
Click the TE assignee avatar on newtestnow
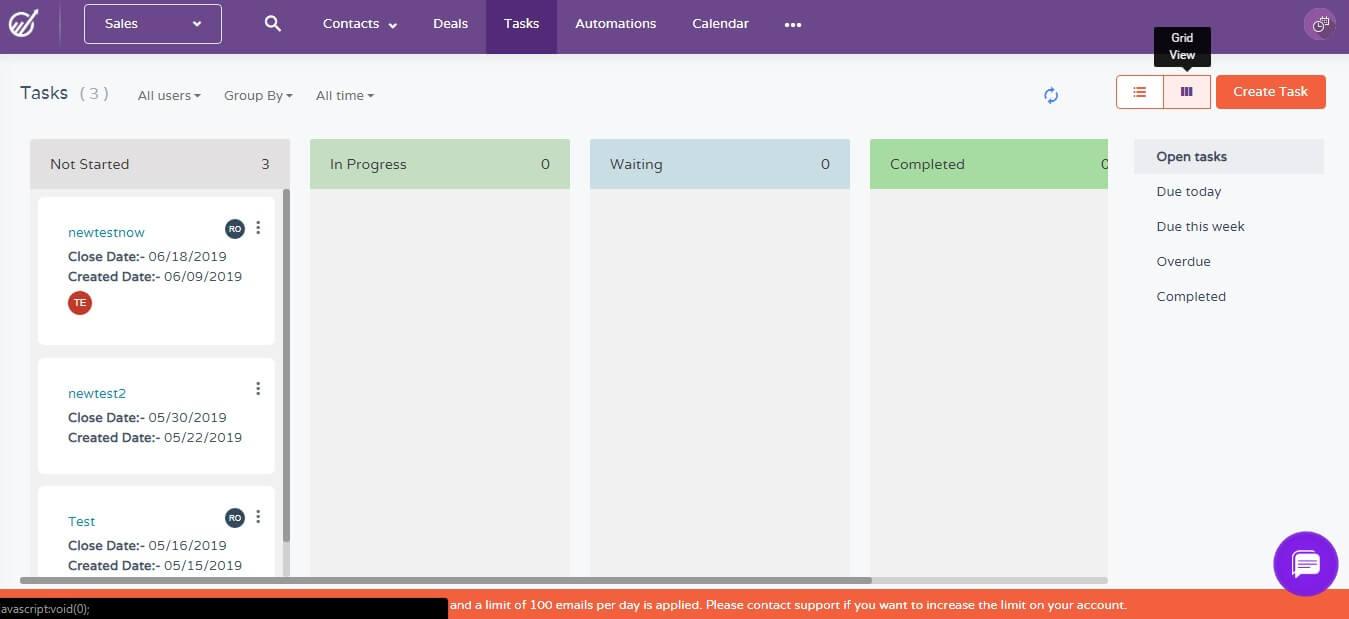pyautogui.click(x=80, y=302)
